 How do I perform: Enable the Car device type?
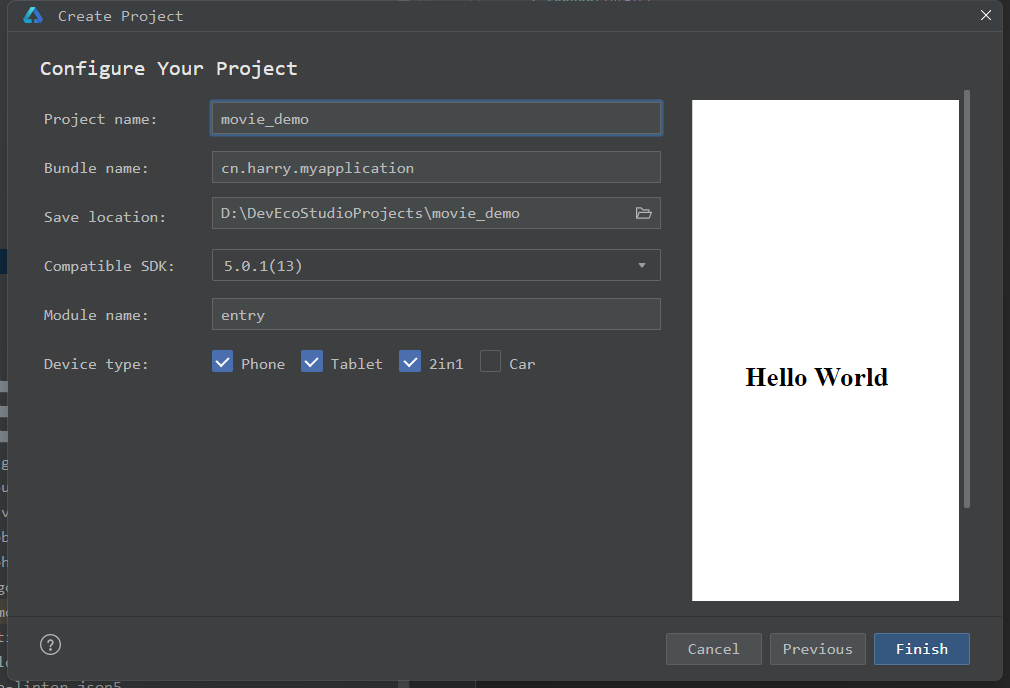(x=490, y=362)
